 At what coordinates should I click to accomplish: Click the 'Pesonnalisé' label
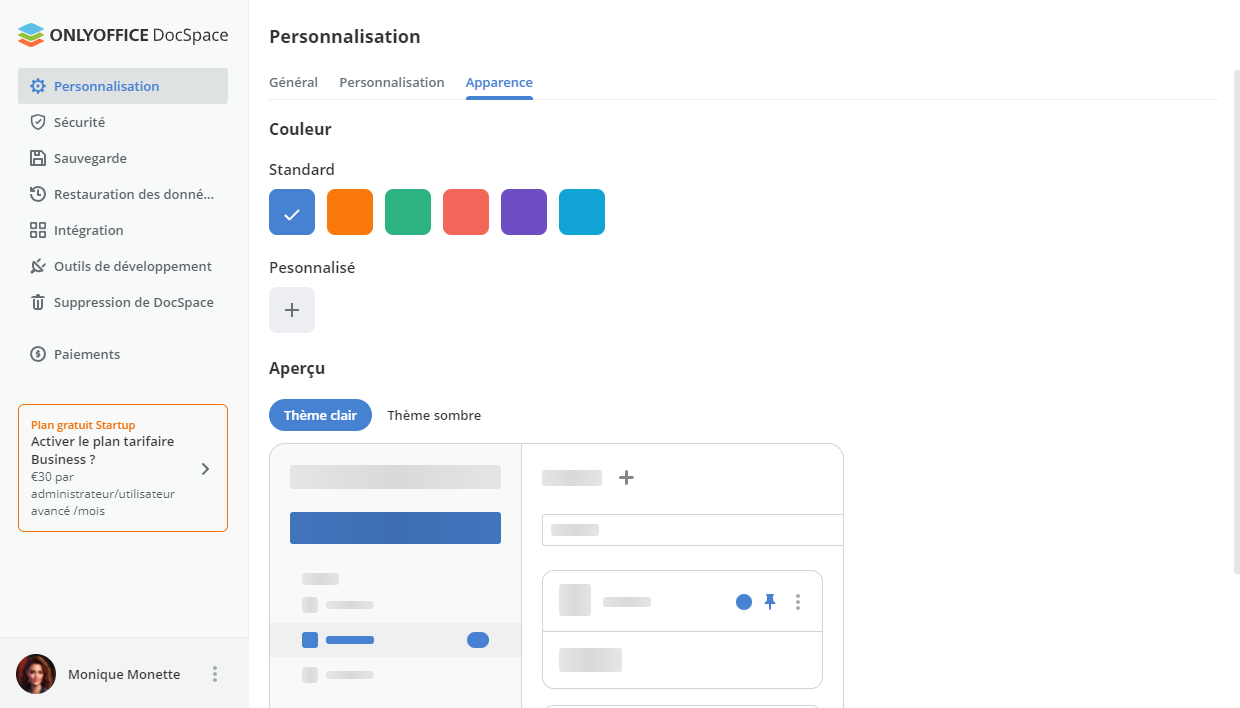tap(312, 268)
